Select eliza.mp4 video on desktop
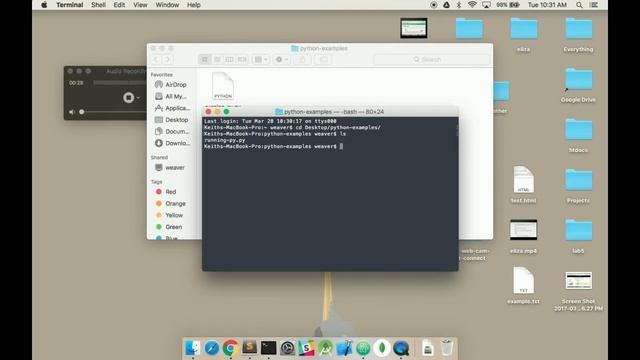Viewport: 640px width, 360px height. coord(524,237)
